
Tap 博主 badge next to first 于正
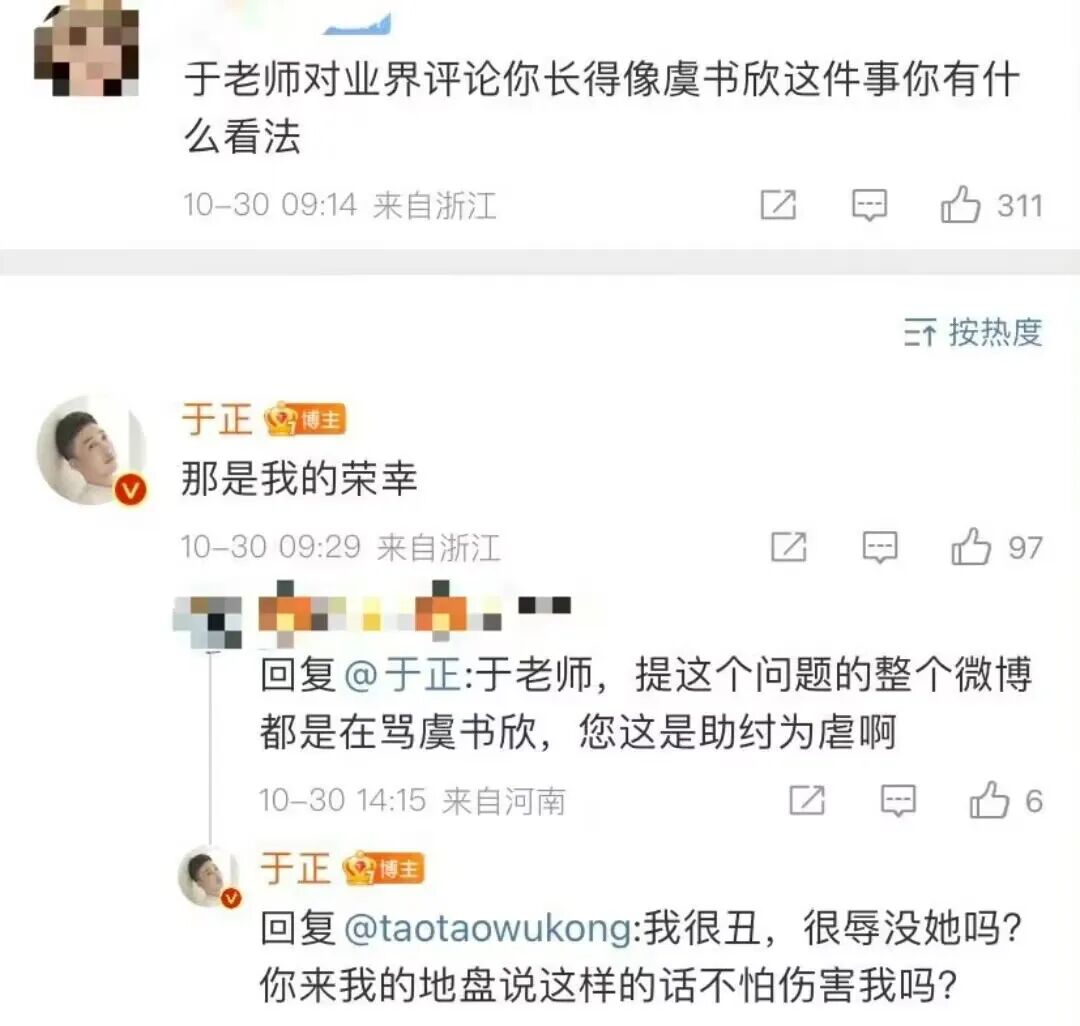click(x=305, y=419)
